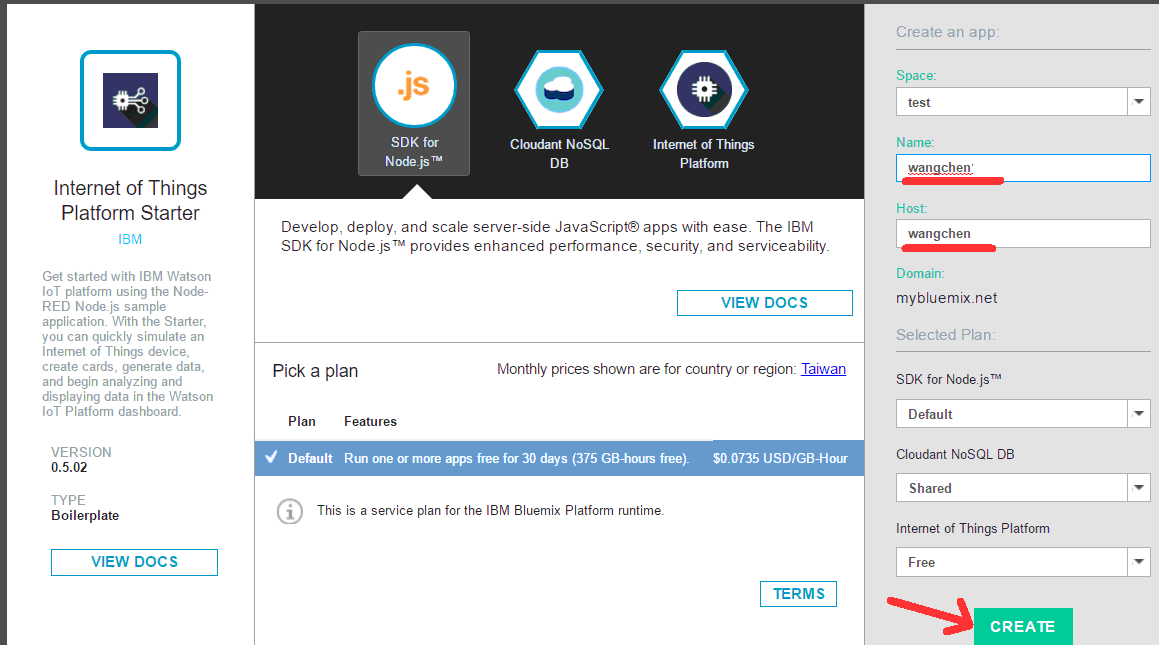Open the Space dropdown showing test

[1023, 102]
